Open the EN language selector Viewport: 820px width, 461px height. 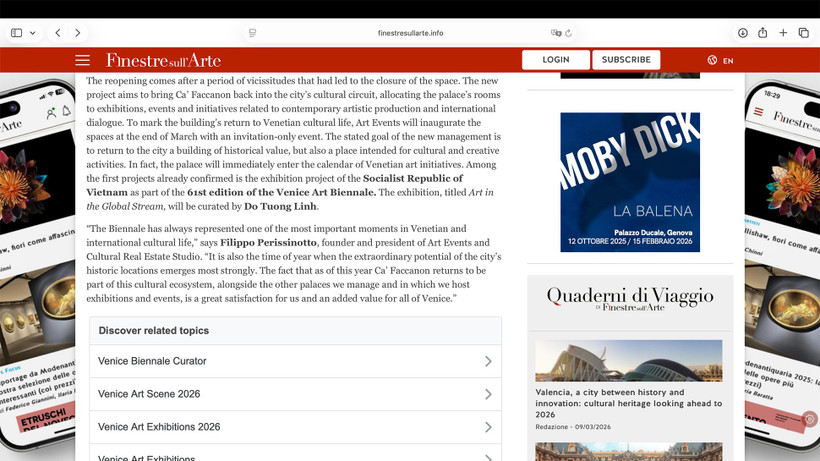coord(720,61)
